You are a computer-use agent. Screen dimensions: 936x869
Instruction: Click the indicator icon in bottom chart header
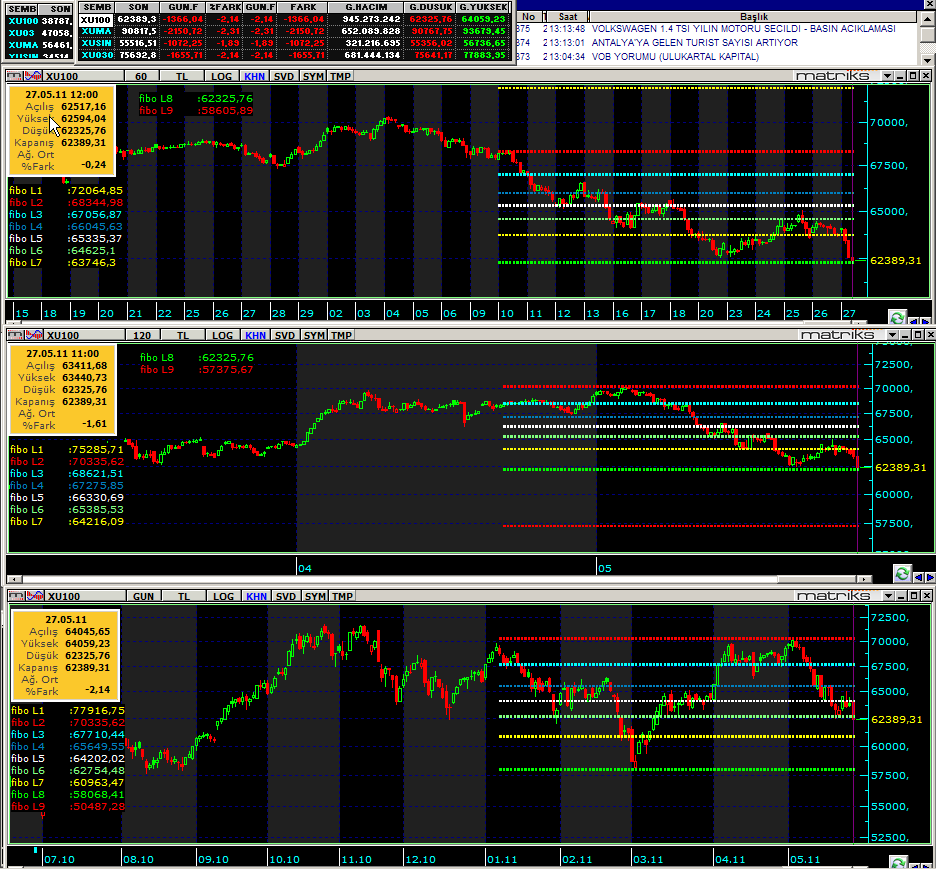36,595
